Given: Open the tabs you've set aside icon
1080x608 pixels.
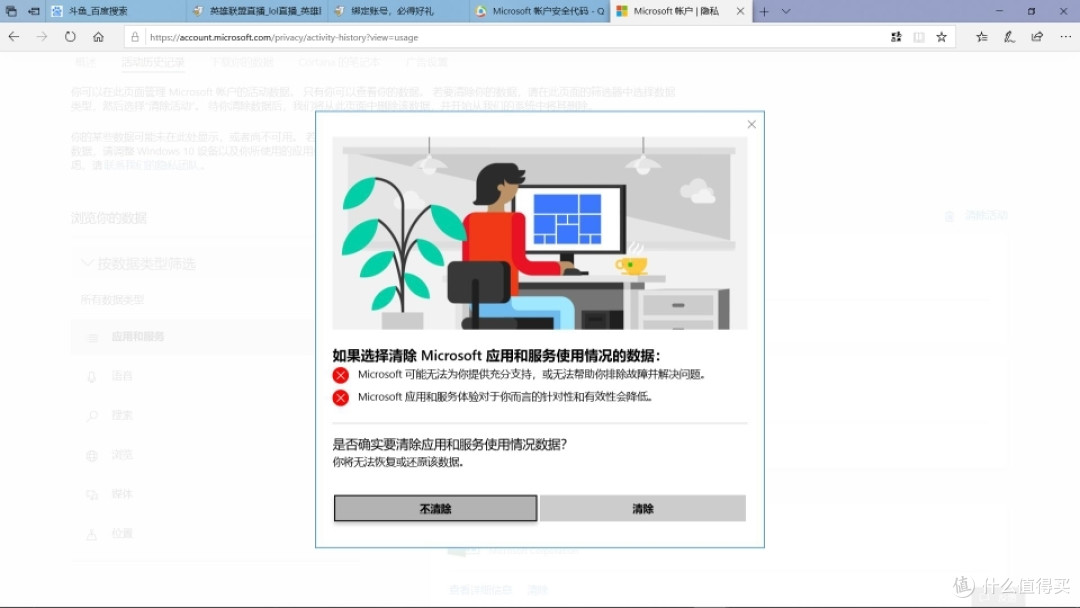Looking at the screenshot, I should coord(11,11).
